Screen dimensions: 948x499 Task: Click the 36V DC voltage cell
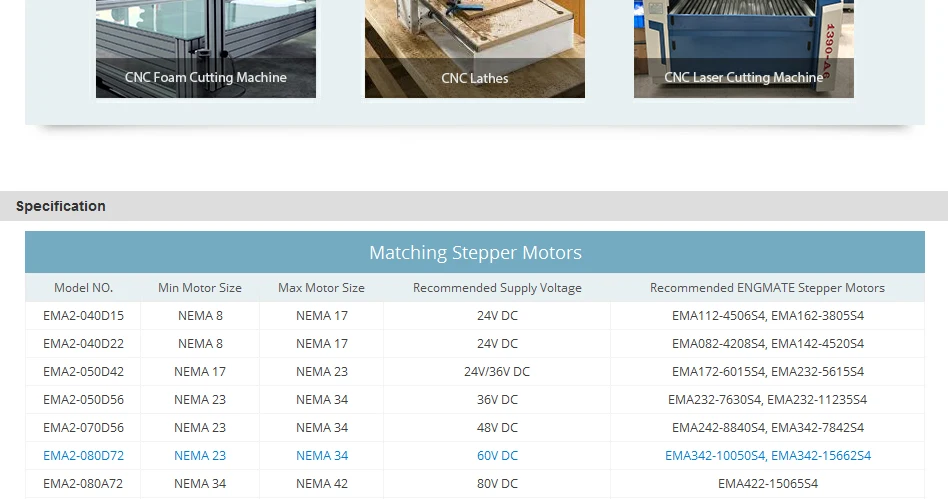[497, 399]
